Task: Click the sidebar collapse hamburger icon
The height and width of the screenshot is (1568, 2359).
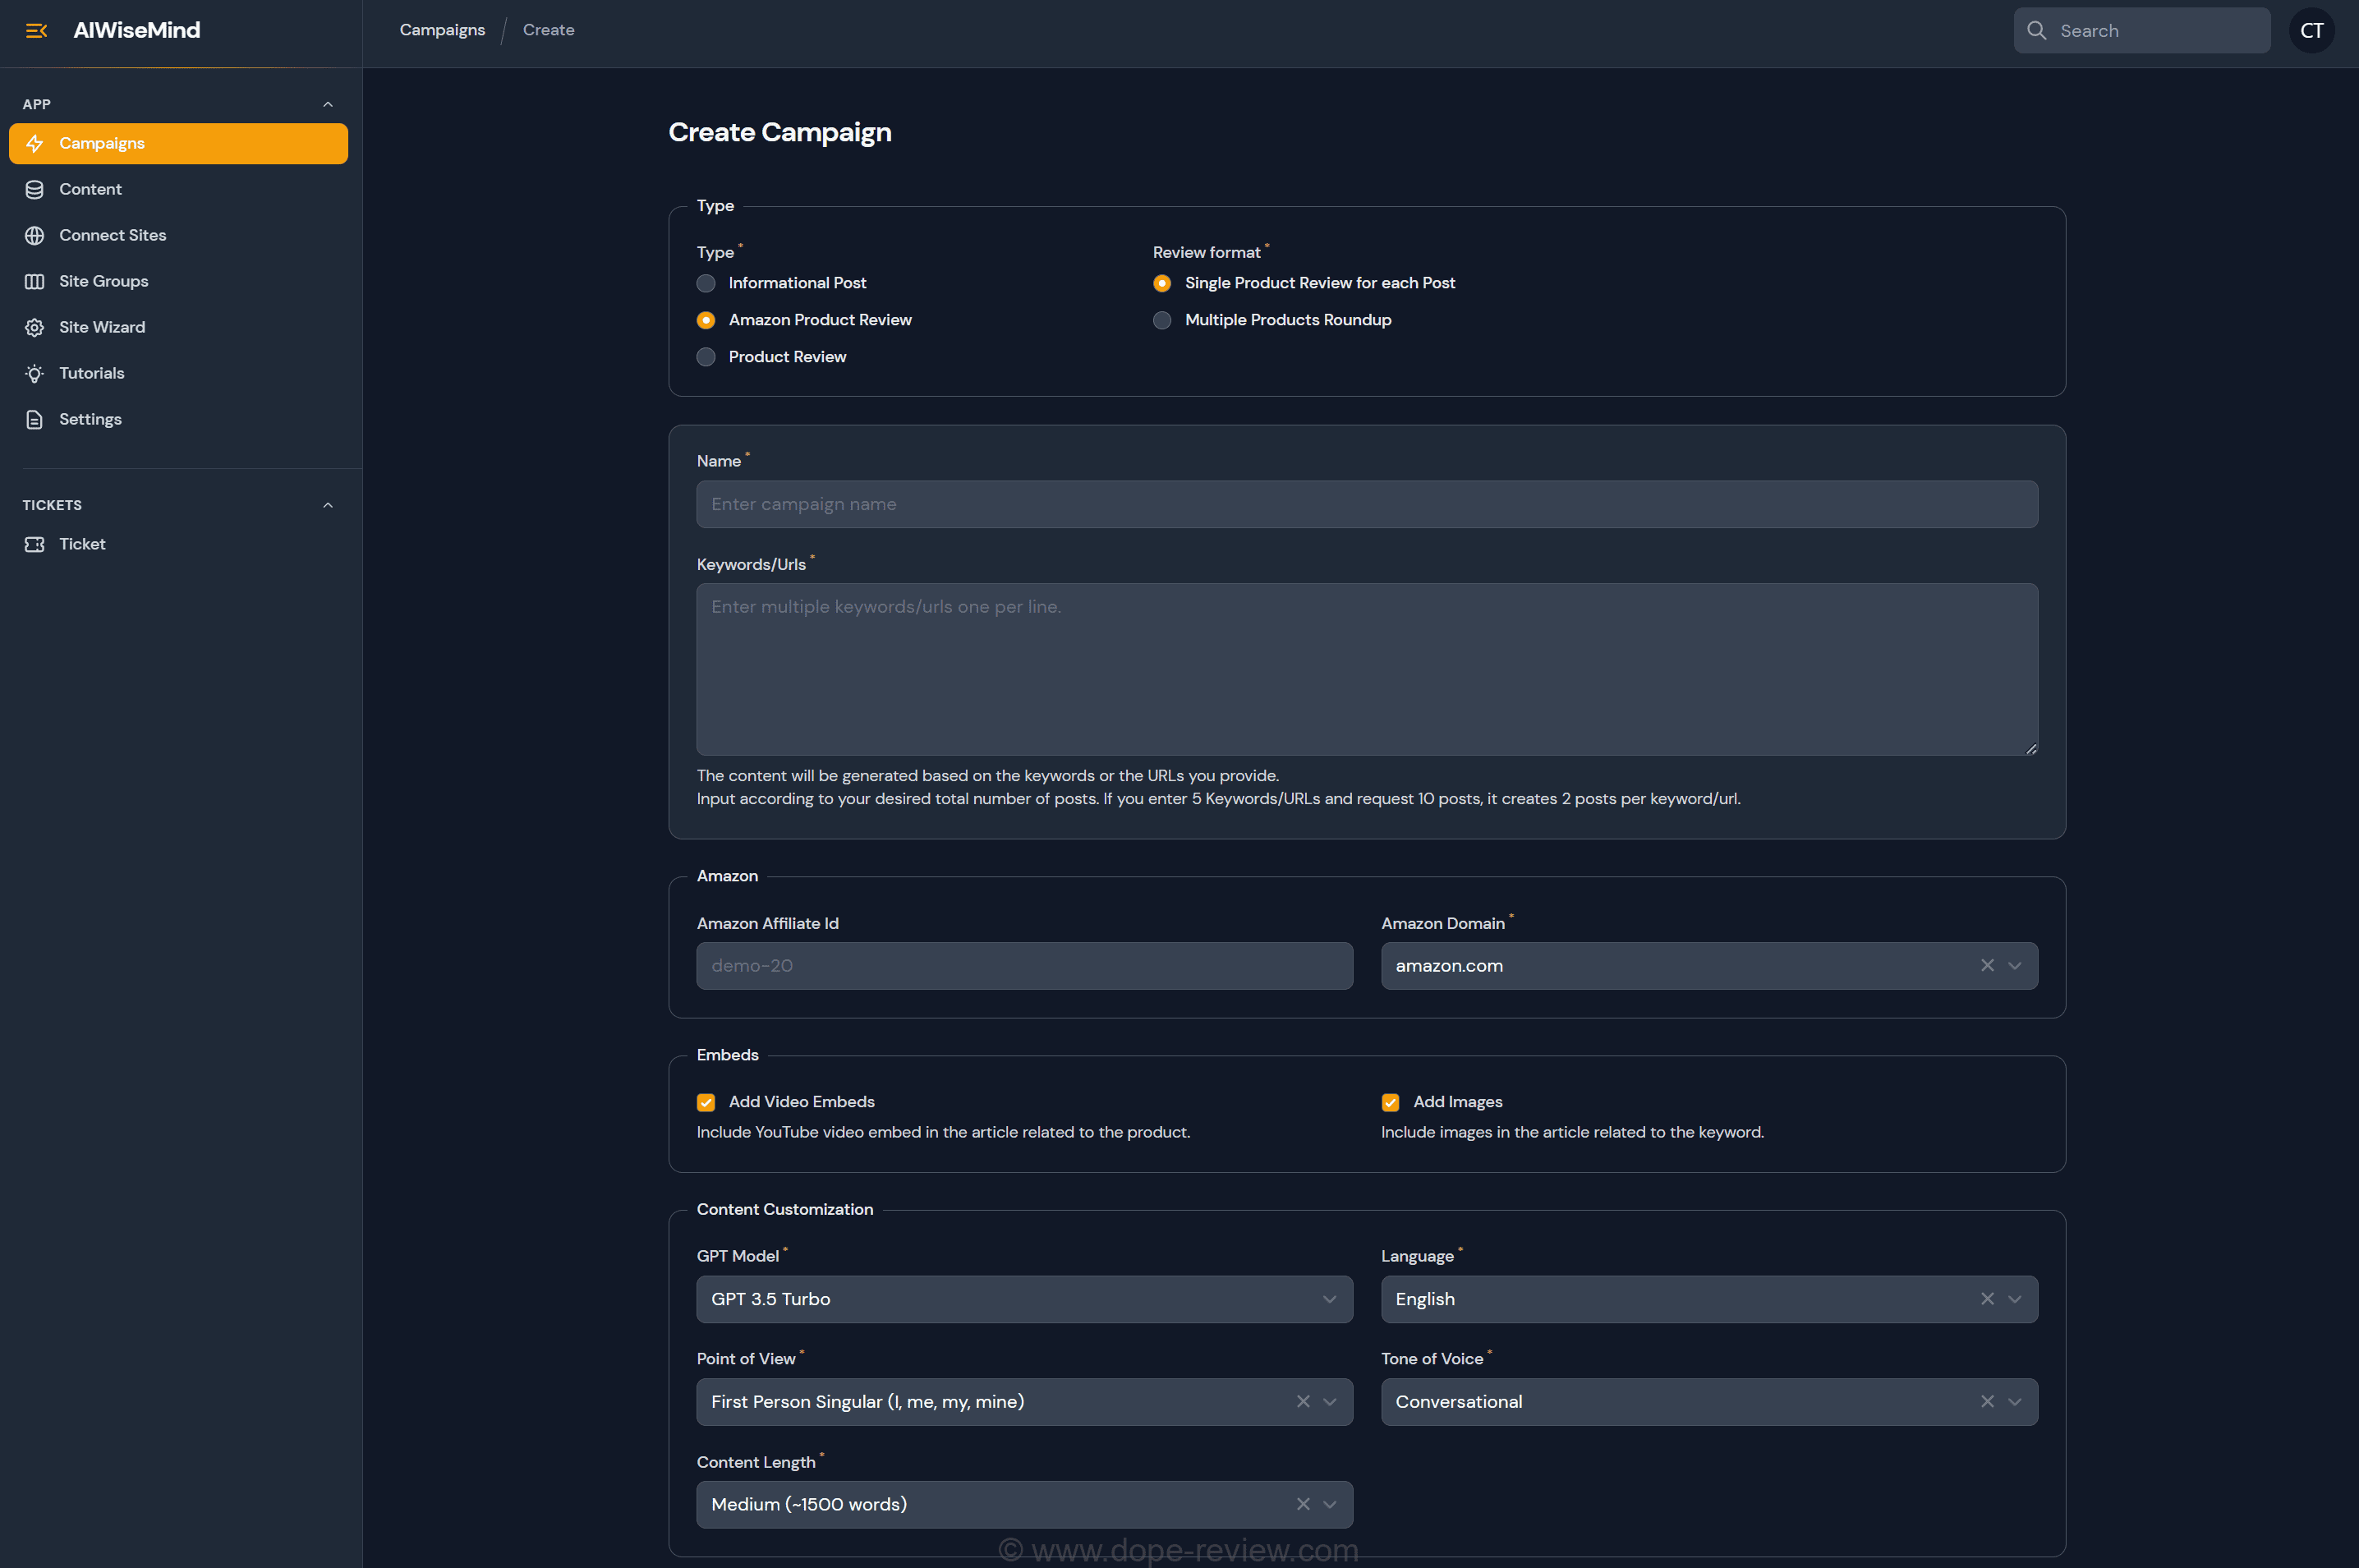Action: pos(36,31)
